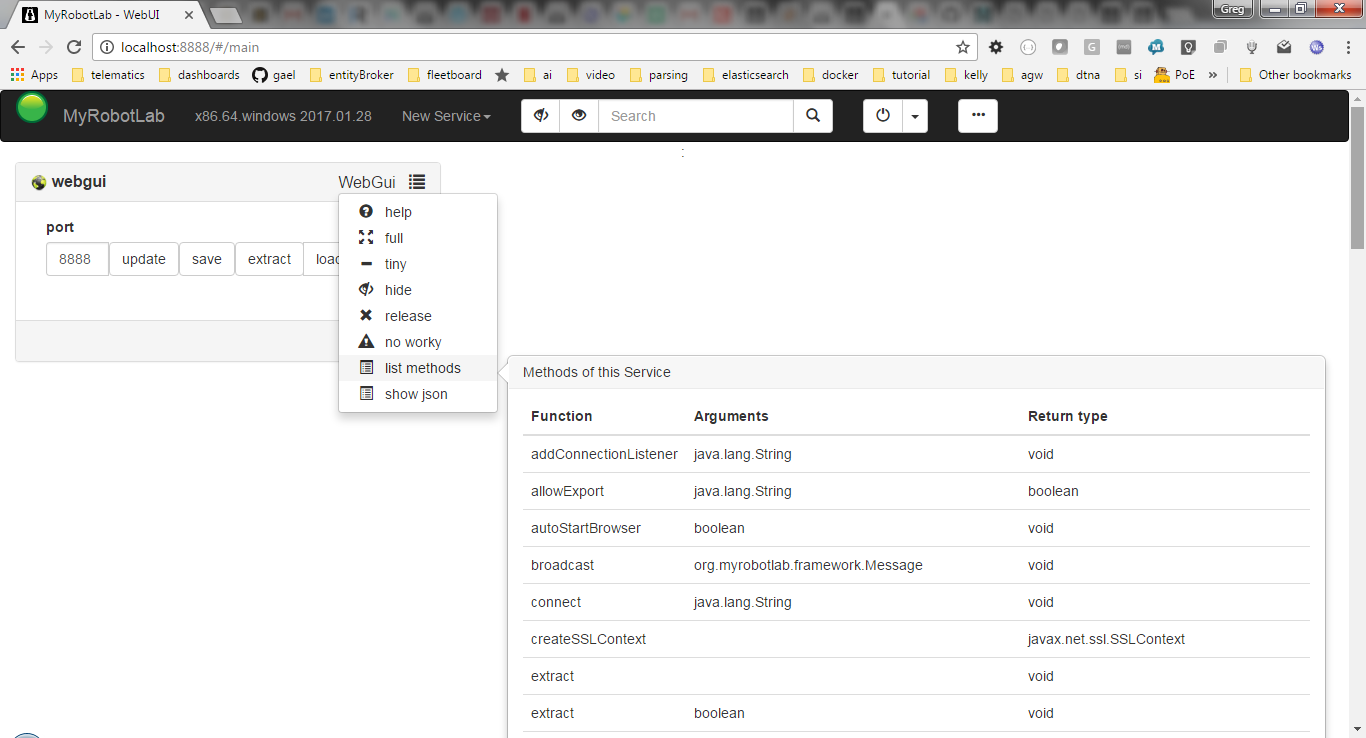Click the blue M cloud extension icon
This screenshot has height=738, width=1366.
[x=1156, y=47]
